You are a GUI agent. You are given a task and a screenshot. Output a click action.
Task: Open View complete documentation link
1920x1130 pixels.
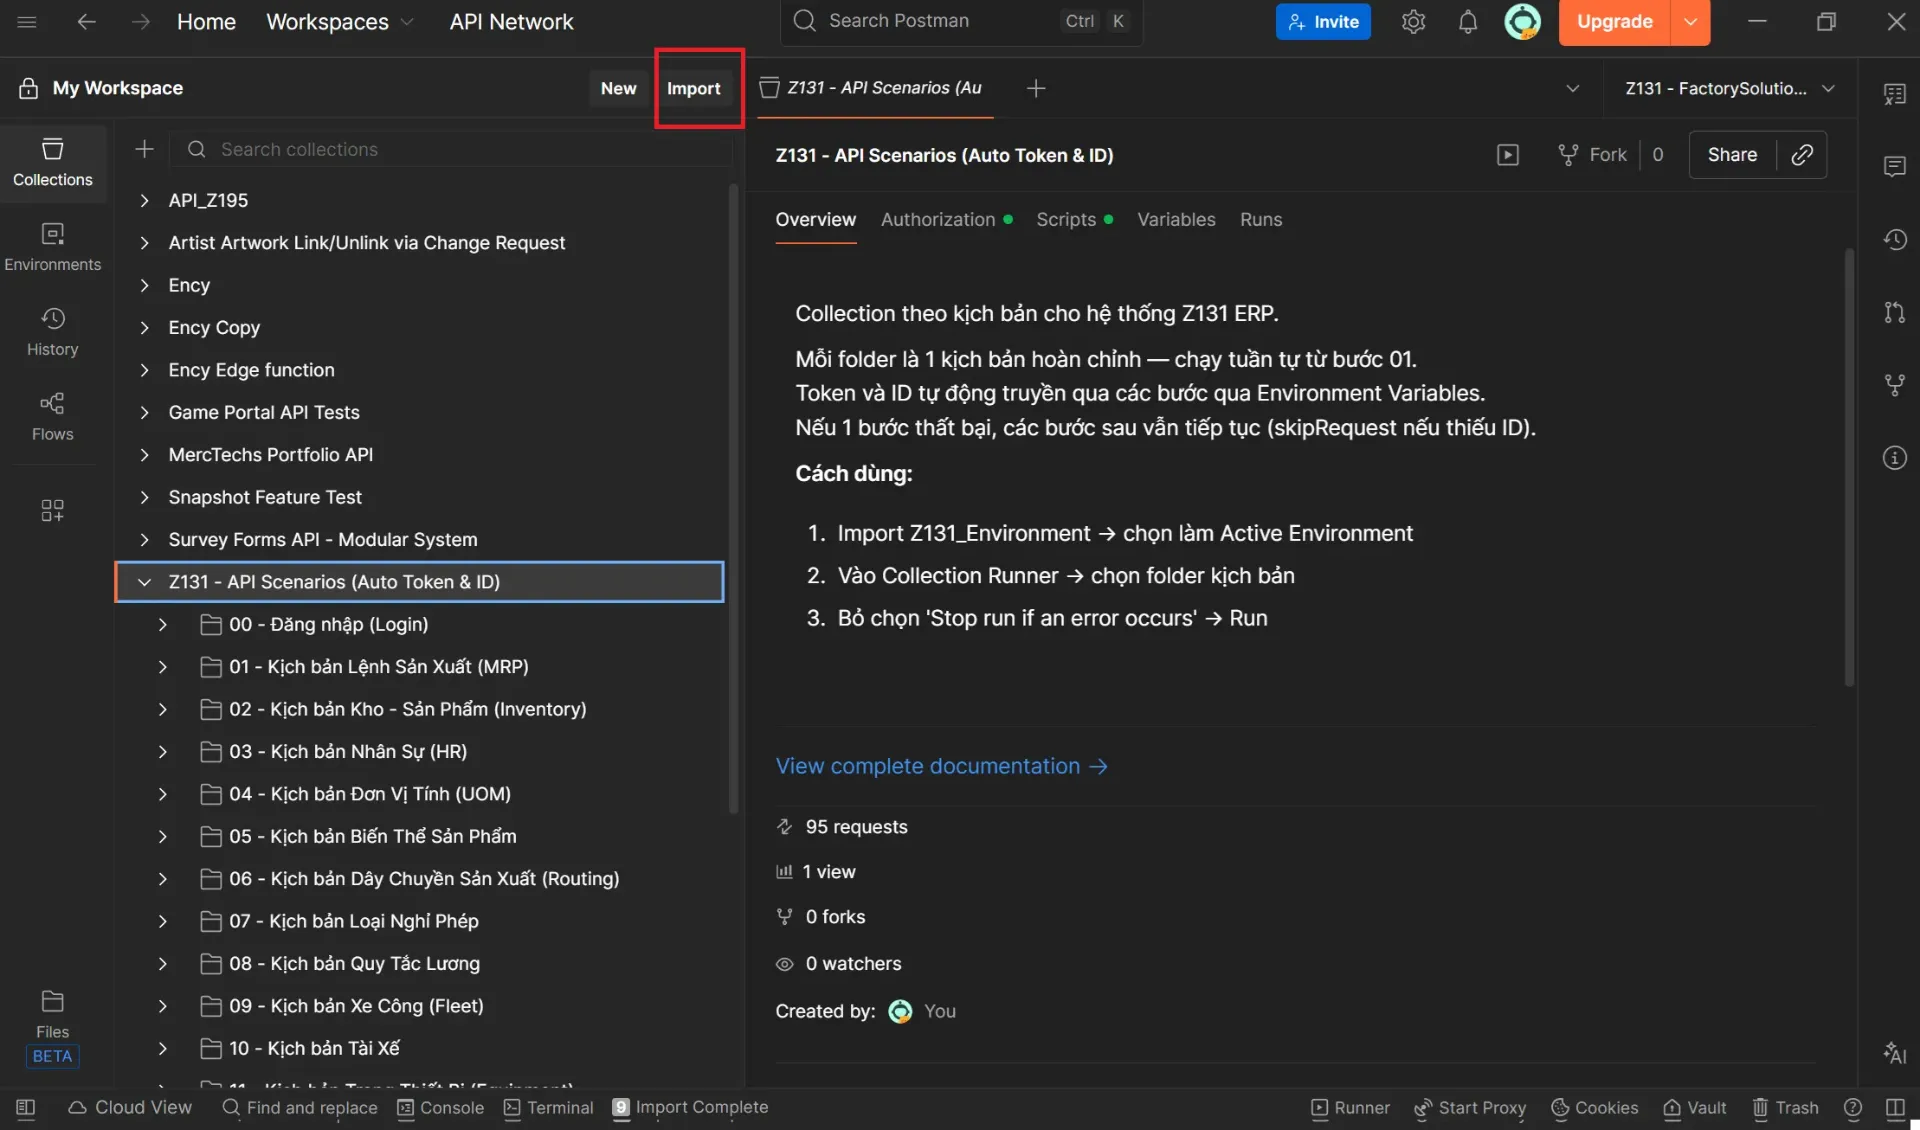pos(942,766)
